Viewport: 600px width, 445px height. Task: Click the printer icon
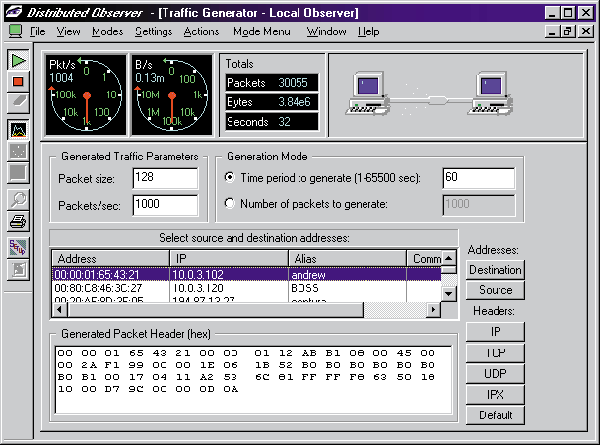pyautogui.click(x=18, y=220)
